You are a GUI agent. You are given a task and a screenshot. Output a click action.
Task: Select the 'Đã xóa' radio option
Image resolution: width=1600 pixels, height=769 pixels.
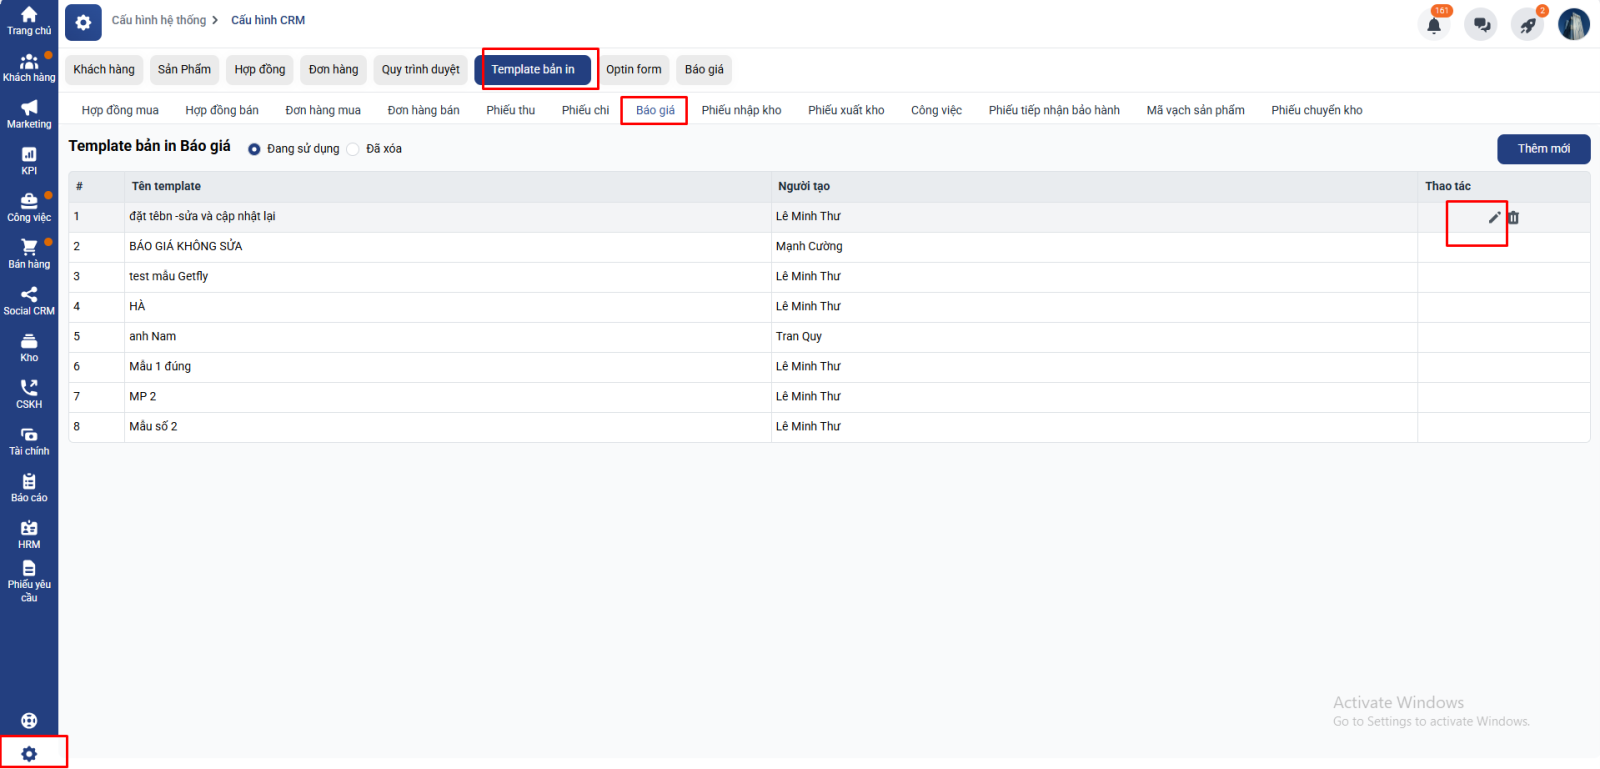tap(353, 149)
